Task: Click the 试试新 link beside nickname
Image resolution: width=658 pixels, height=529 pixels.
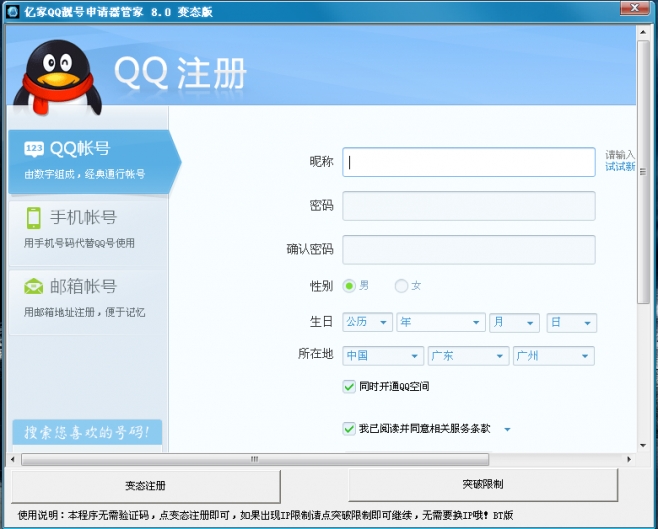Action: tap(620, 167)
